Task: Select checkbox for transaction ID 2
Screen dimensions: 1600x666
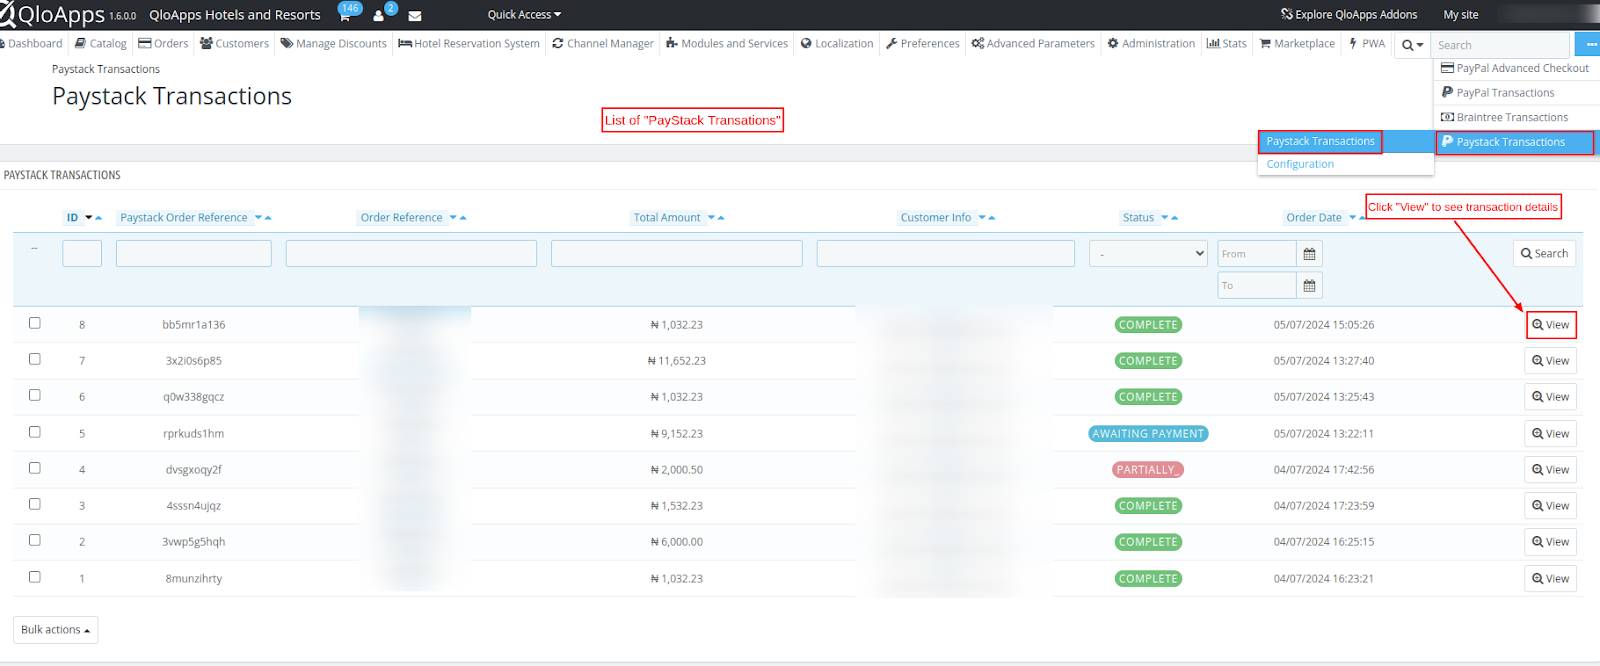Action: [35, 540]
